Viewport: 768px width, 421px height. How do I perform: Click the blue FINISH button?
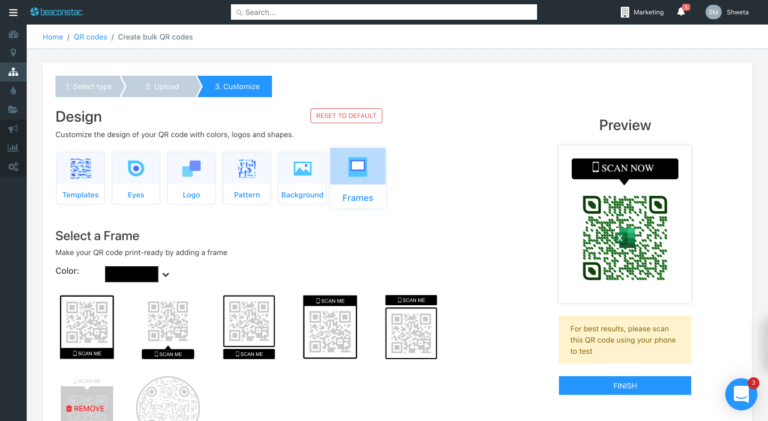click(x=625, y=386)
